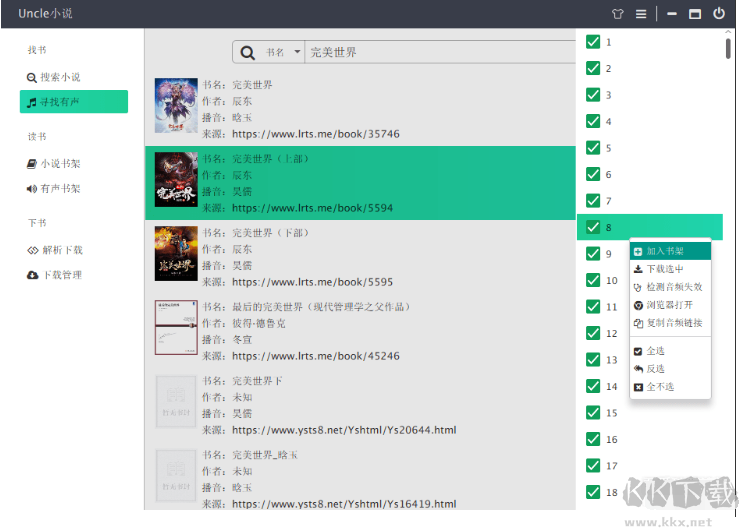Viewport: 739px width, 529px height.
Task: Toggle the checkbox for chapter 16
Action: [593, 439]
